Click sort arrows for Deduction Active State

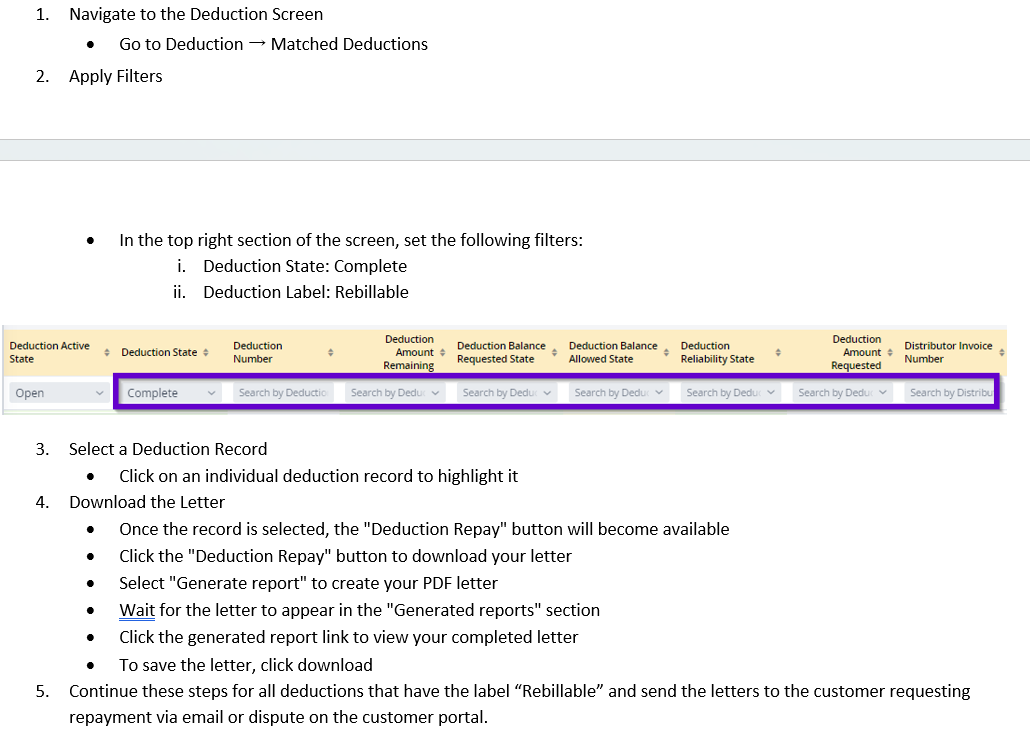pyautogui.click(x=107, y=353)
